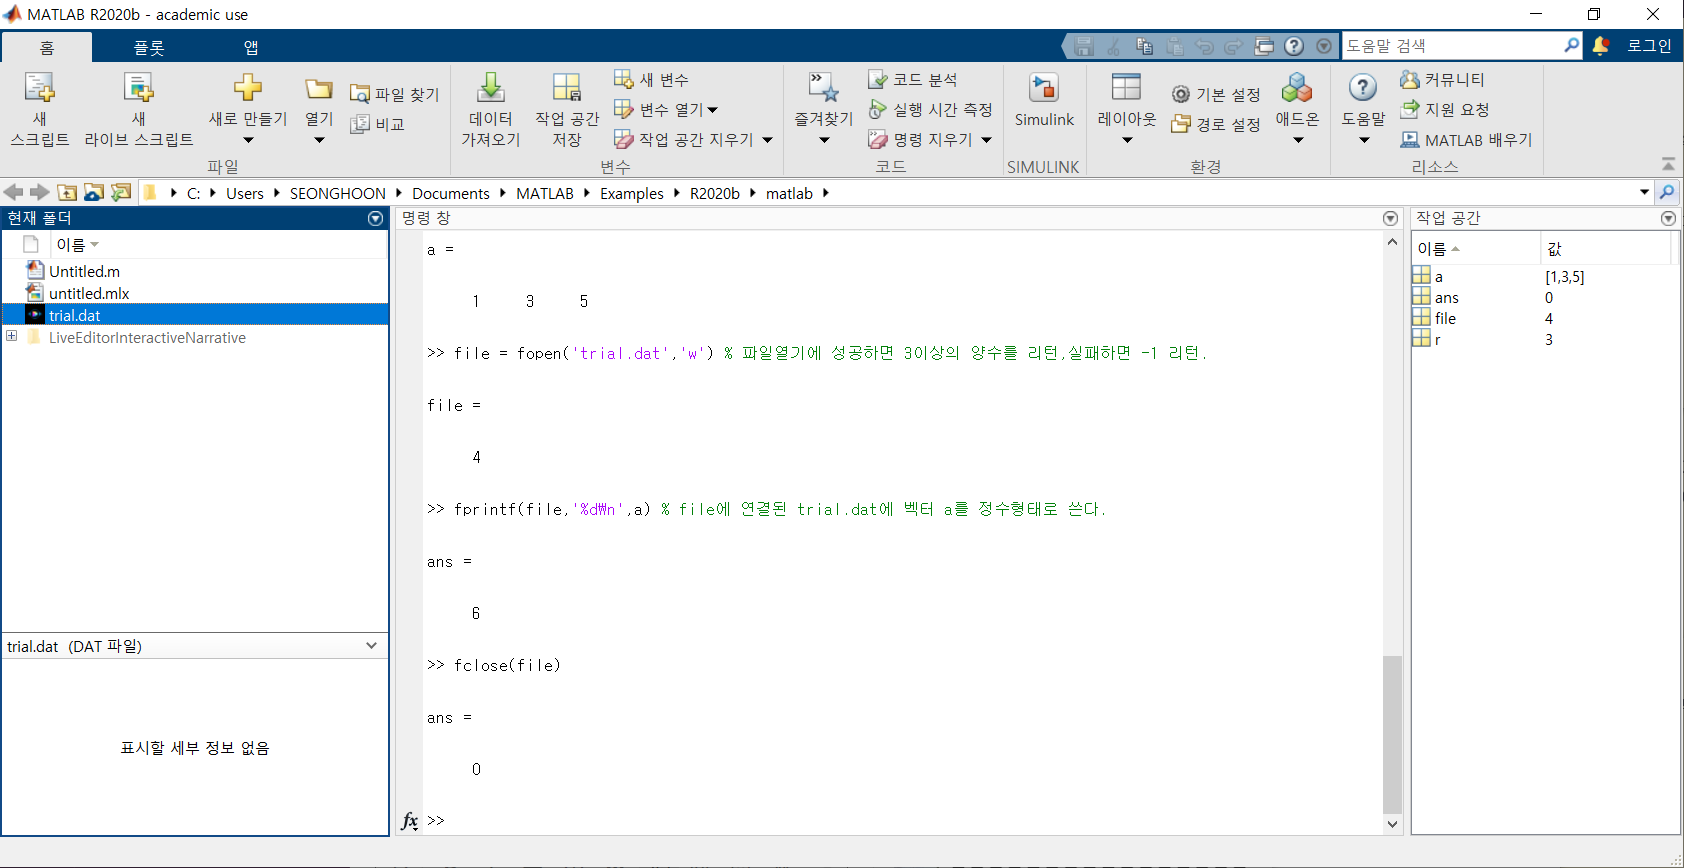Viewport: 1684px width, 868px height.
Task: Expand 명령 지우기 dropdown arrow
Action: coord(986,140)
